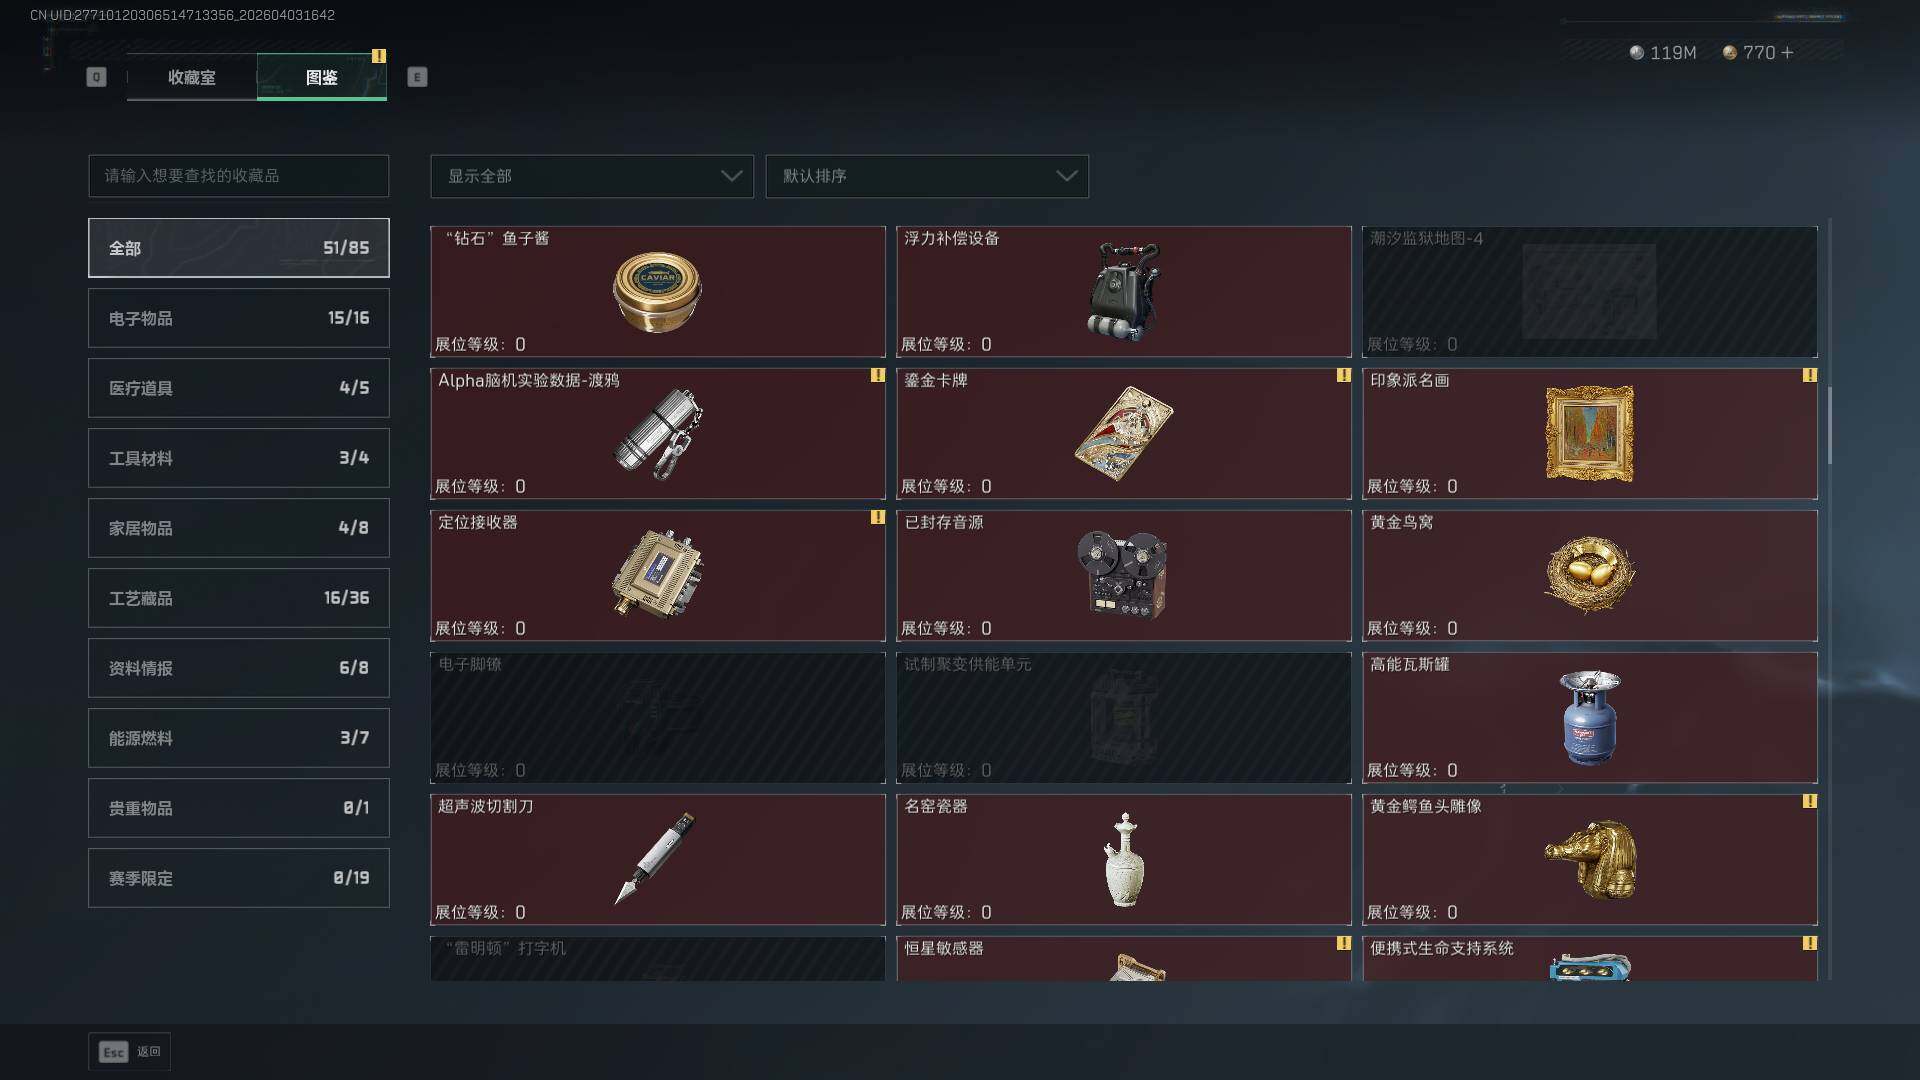Switch to the 图鉴 tab
Viewport: 1920px width, 1080px height.
322,77
